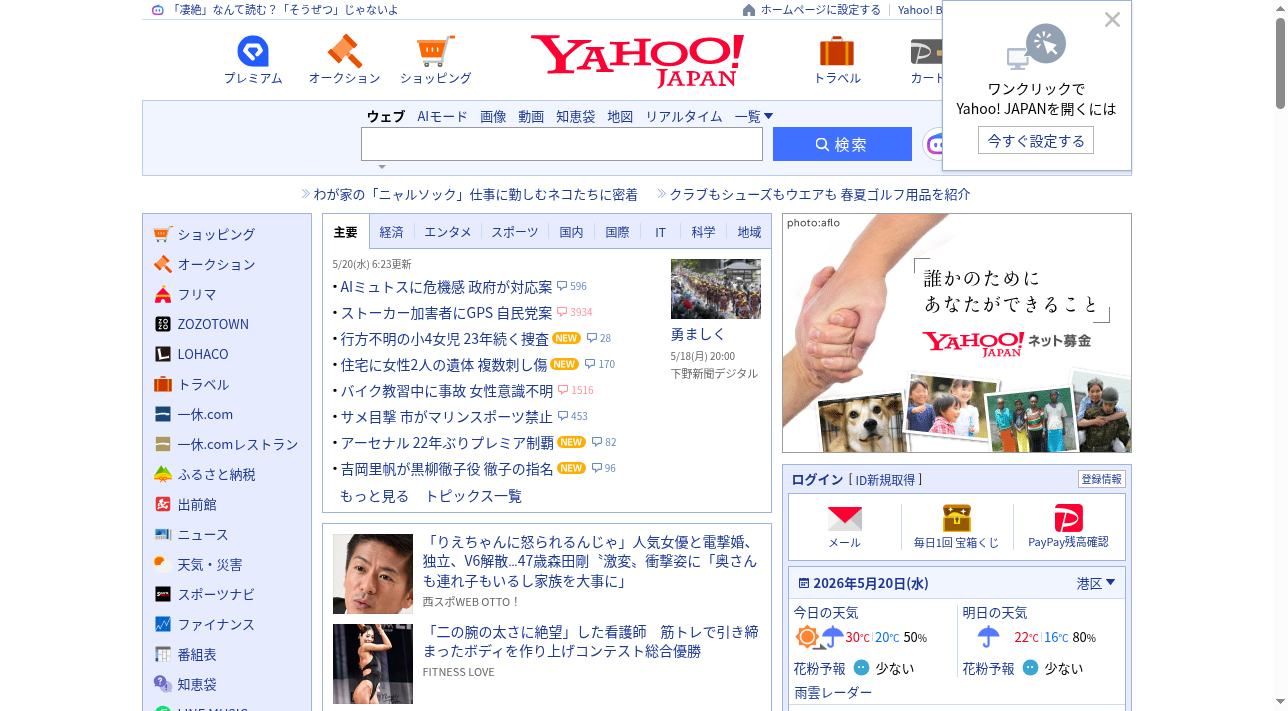Open the もっと見る link
Screen dimensions: 1288x711
374,496
